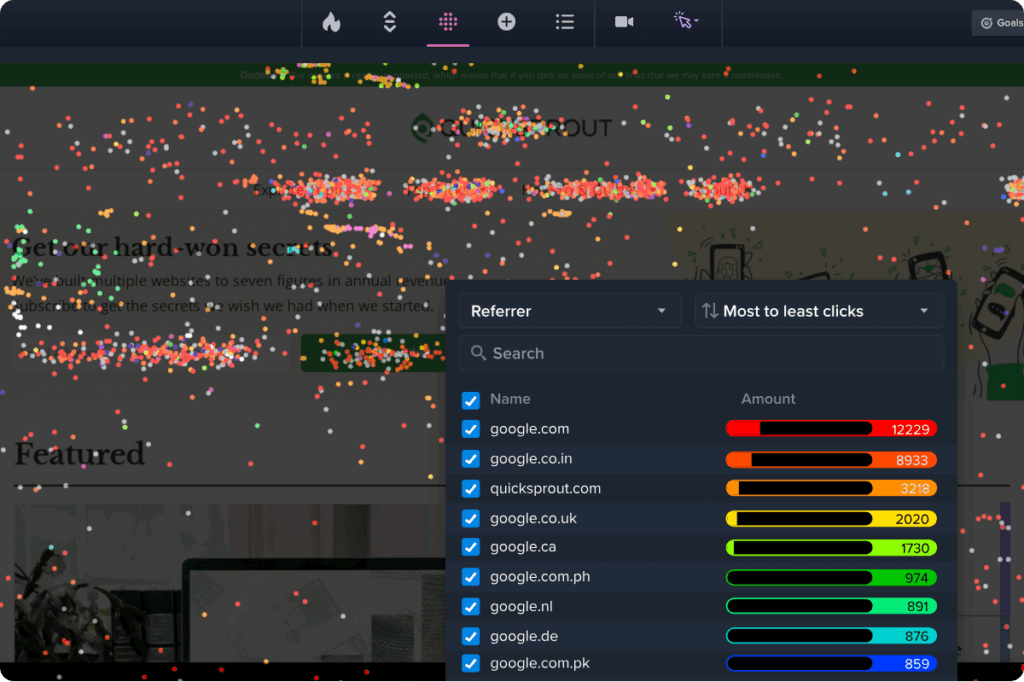Open the List report icon
Viewport: 1024px width, 682px height.
click(565, 22)
